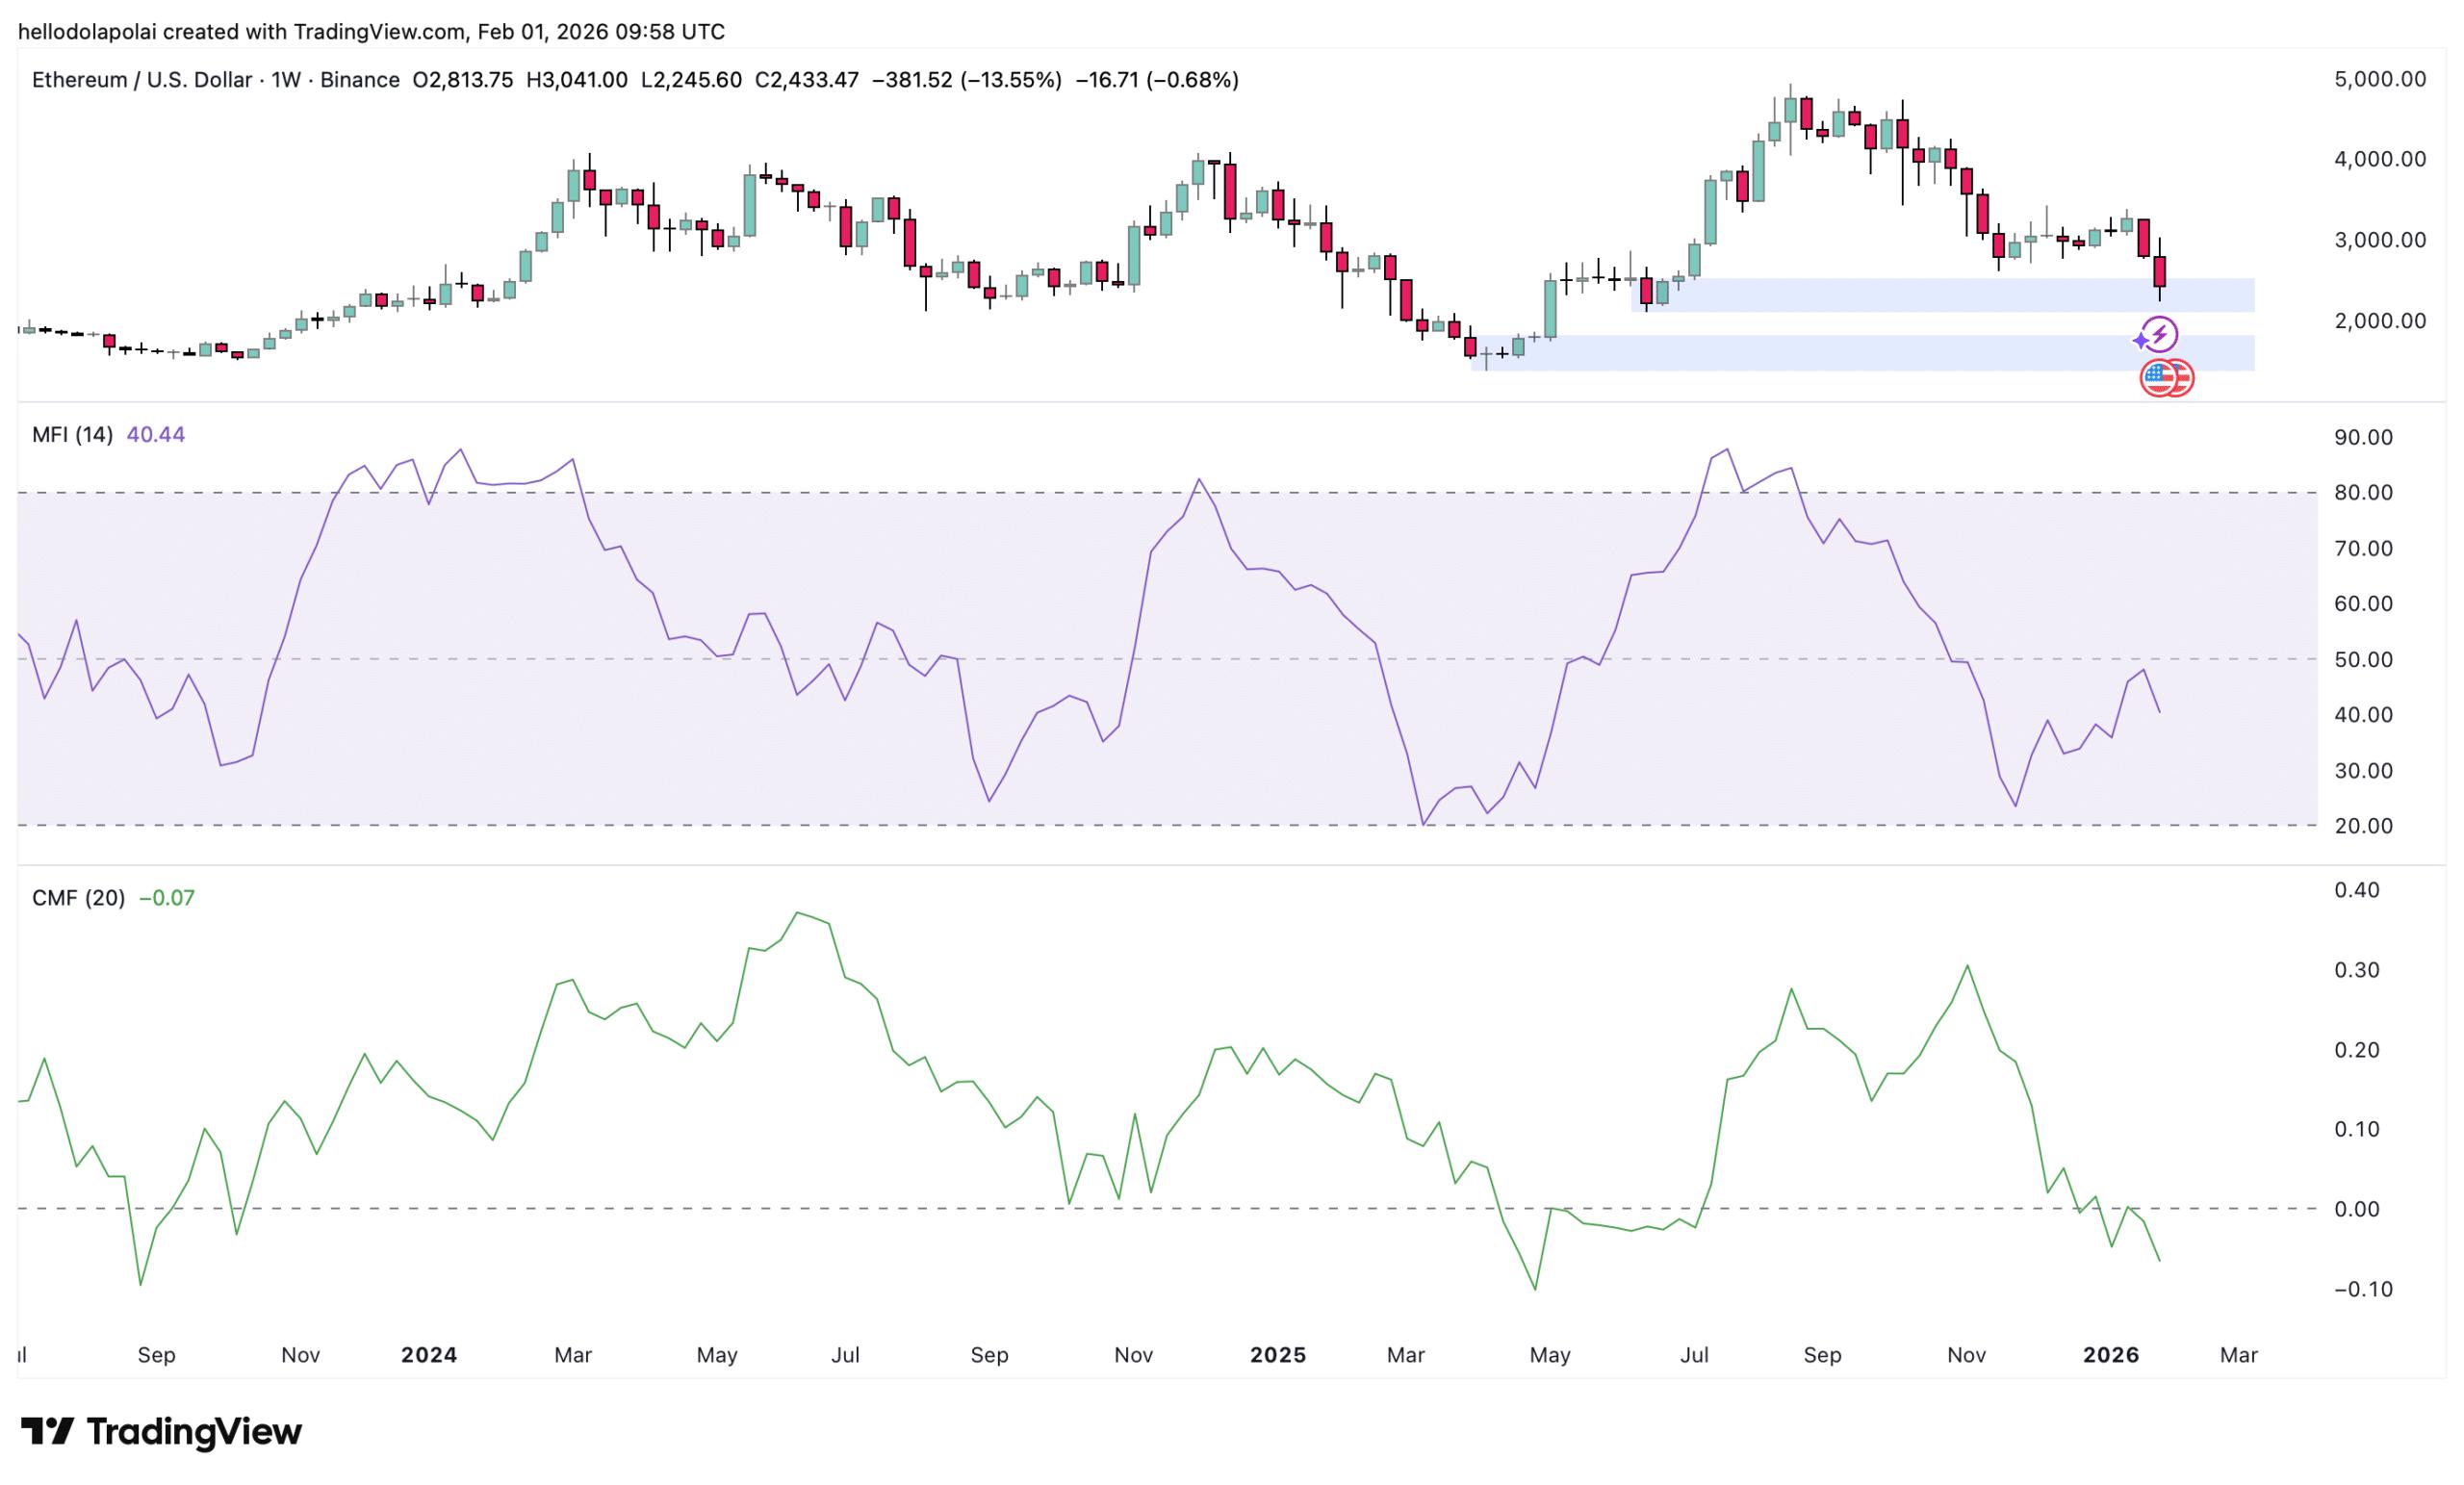Click the TradingView logo at bottom left
2464x1485 pixels.
coord(162,1432)
